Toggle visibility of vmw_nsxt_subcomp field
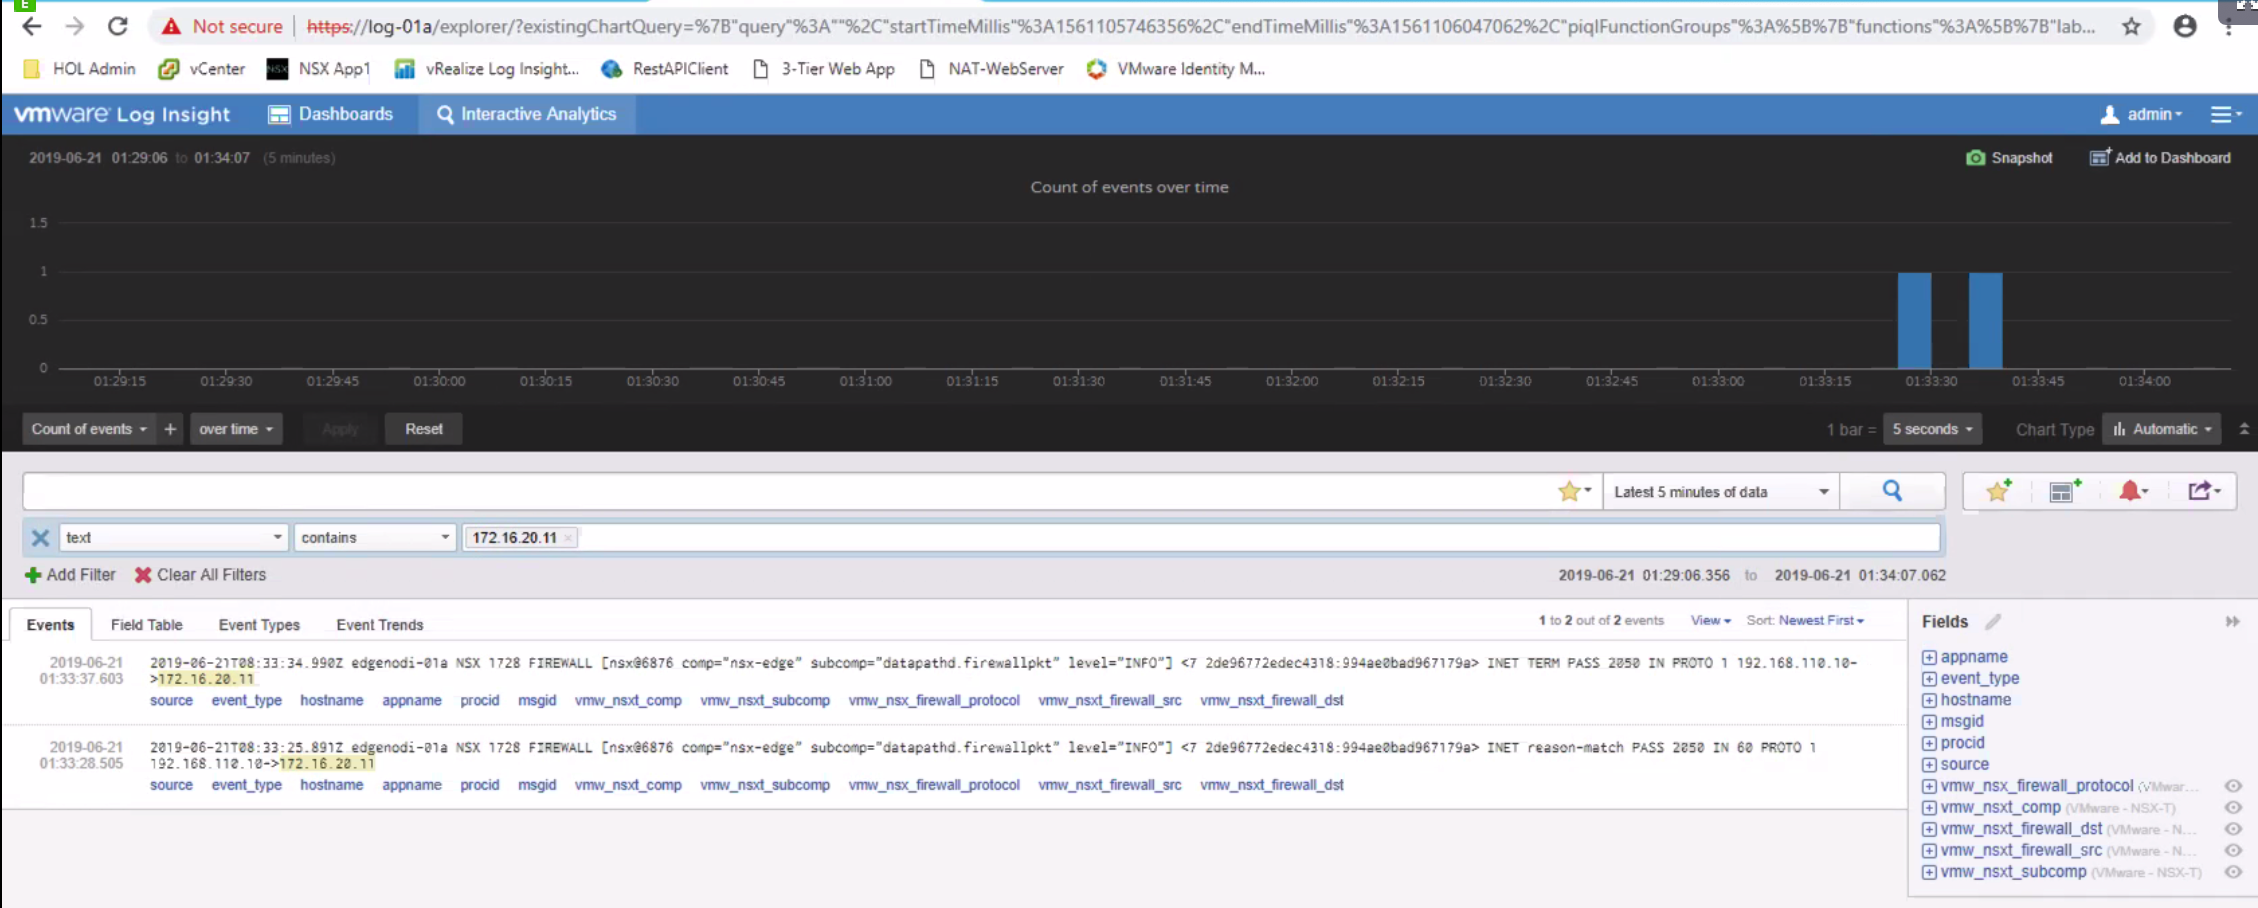Viewport: 2258px width, 908px height. [2233, 872]
